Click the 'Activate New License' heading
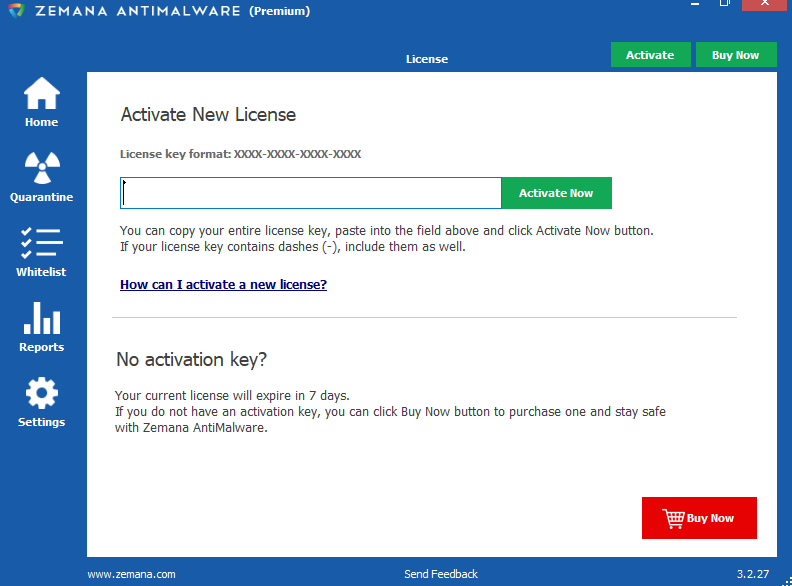The height and width of the screenshot is (586, 792). [x=208, y=115]
